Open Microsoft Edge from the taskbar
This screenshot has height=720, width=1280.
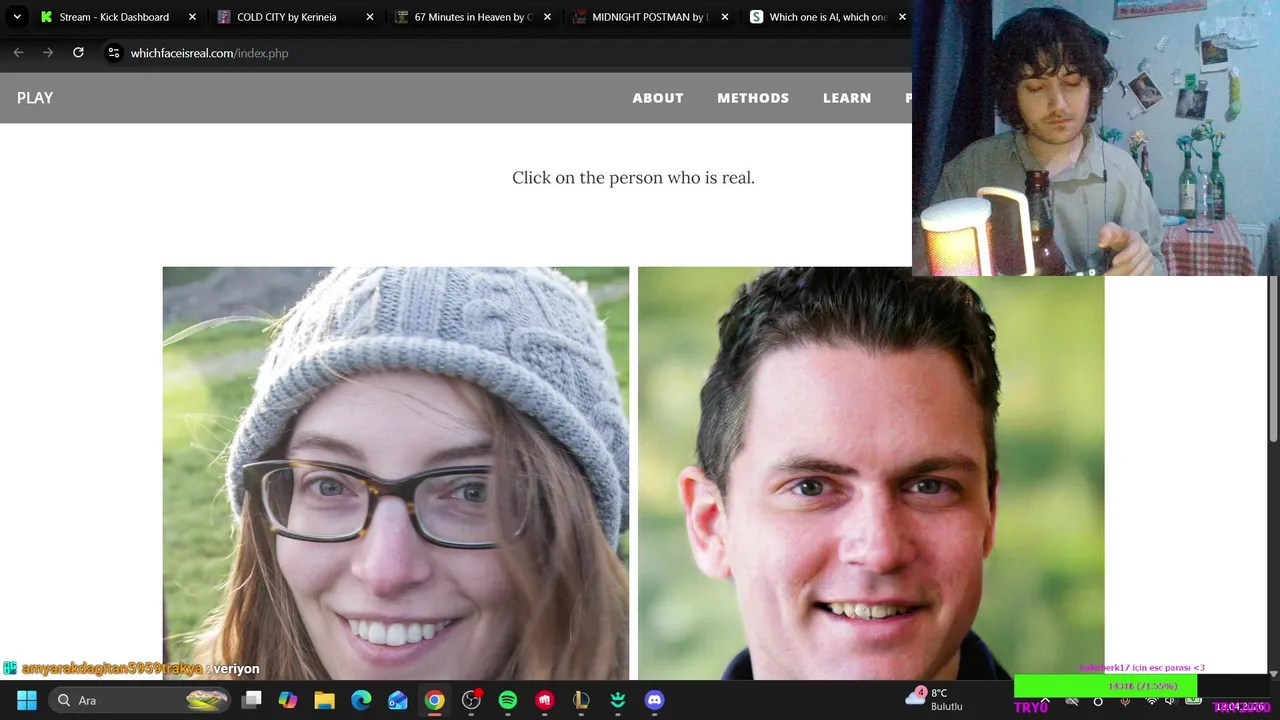tap(361, 700)
